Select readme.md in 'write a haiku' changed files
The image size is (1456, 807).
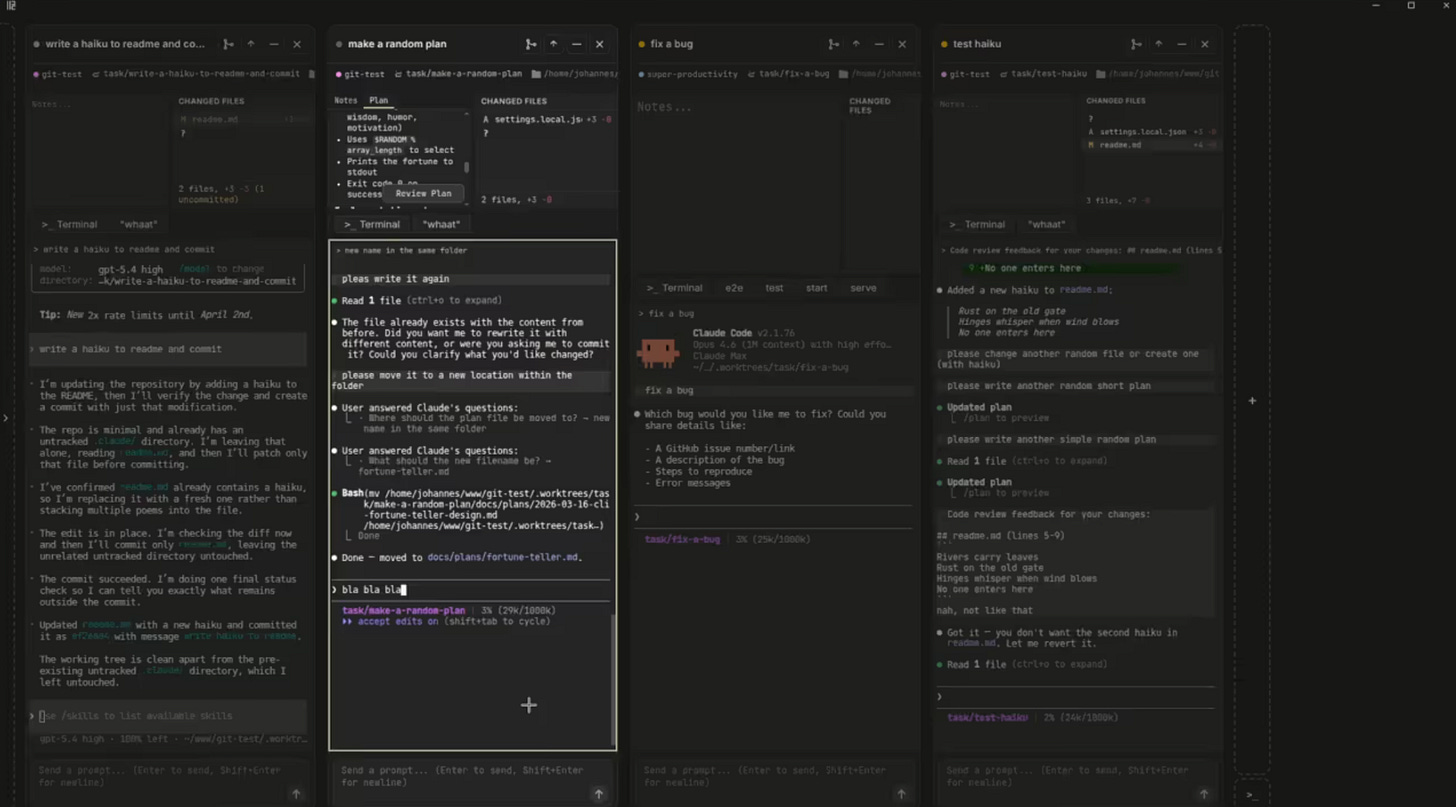coord(242,120)
